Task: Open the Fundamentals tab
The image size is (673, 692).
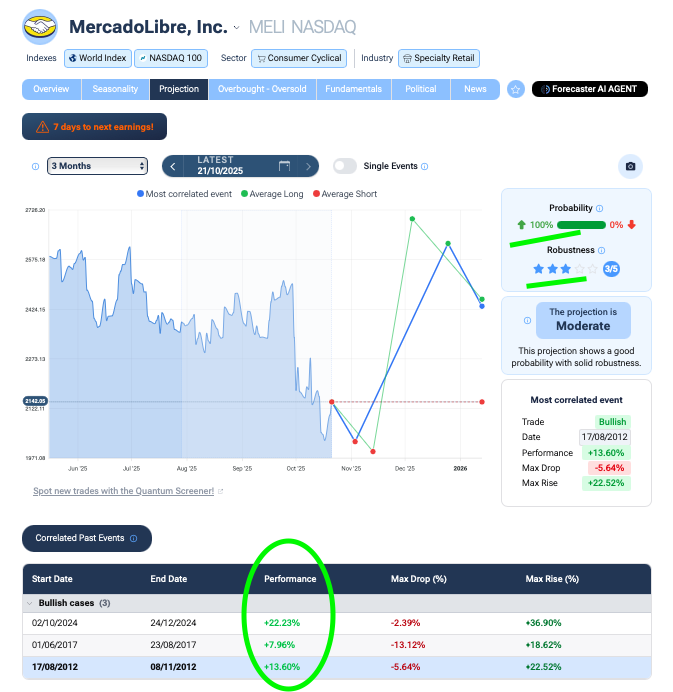Action: (x=353, y=89)
